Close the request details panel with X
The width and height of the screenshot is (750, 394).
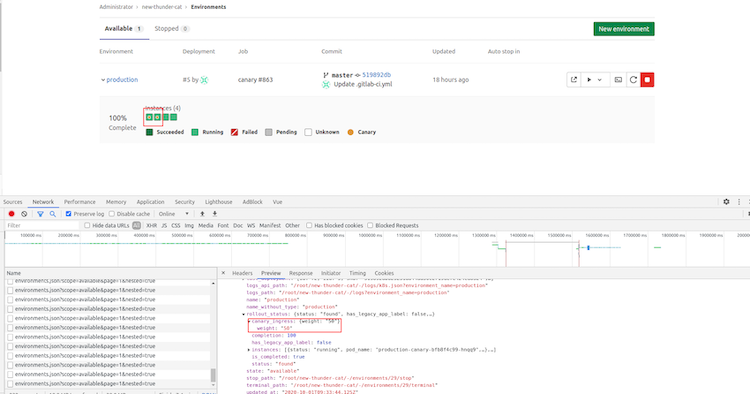223,273
